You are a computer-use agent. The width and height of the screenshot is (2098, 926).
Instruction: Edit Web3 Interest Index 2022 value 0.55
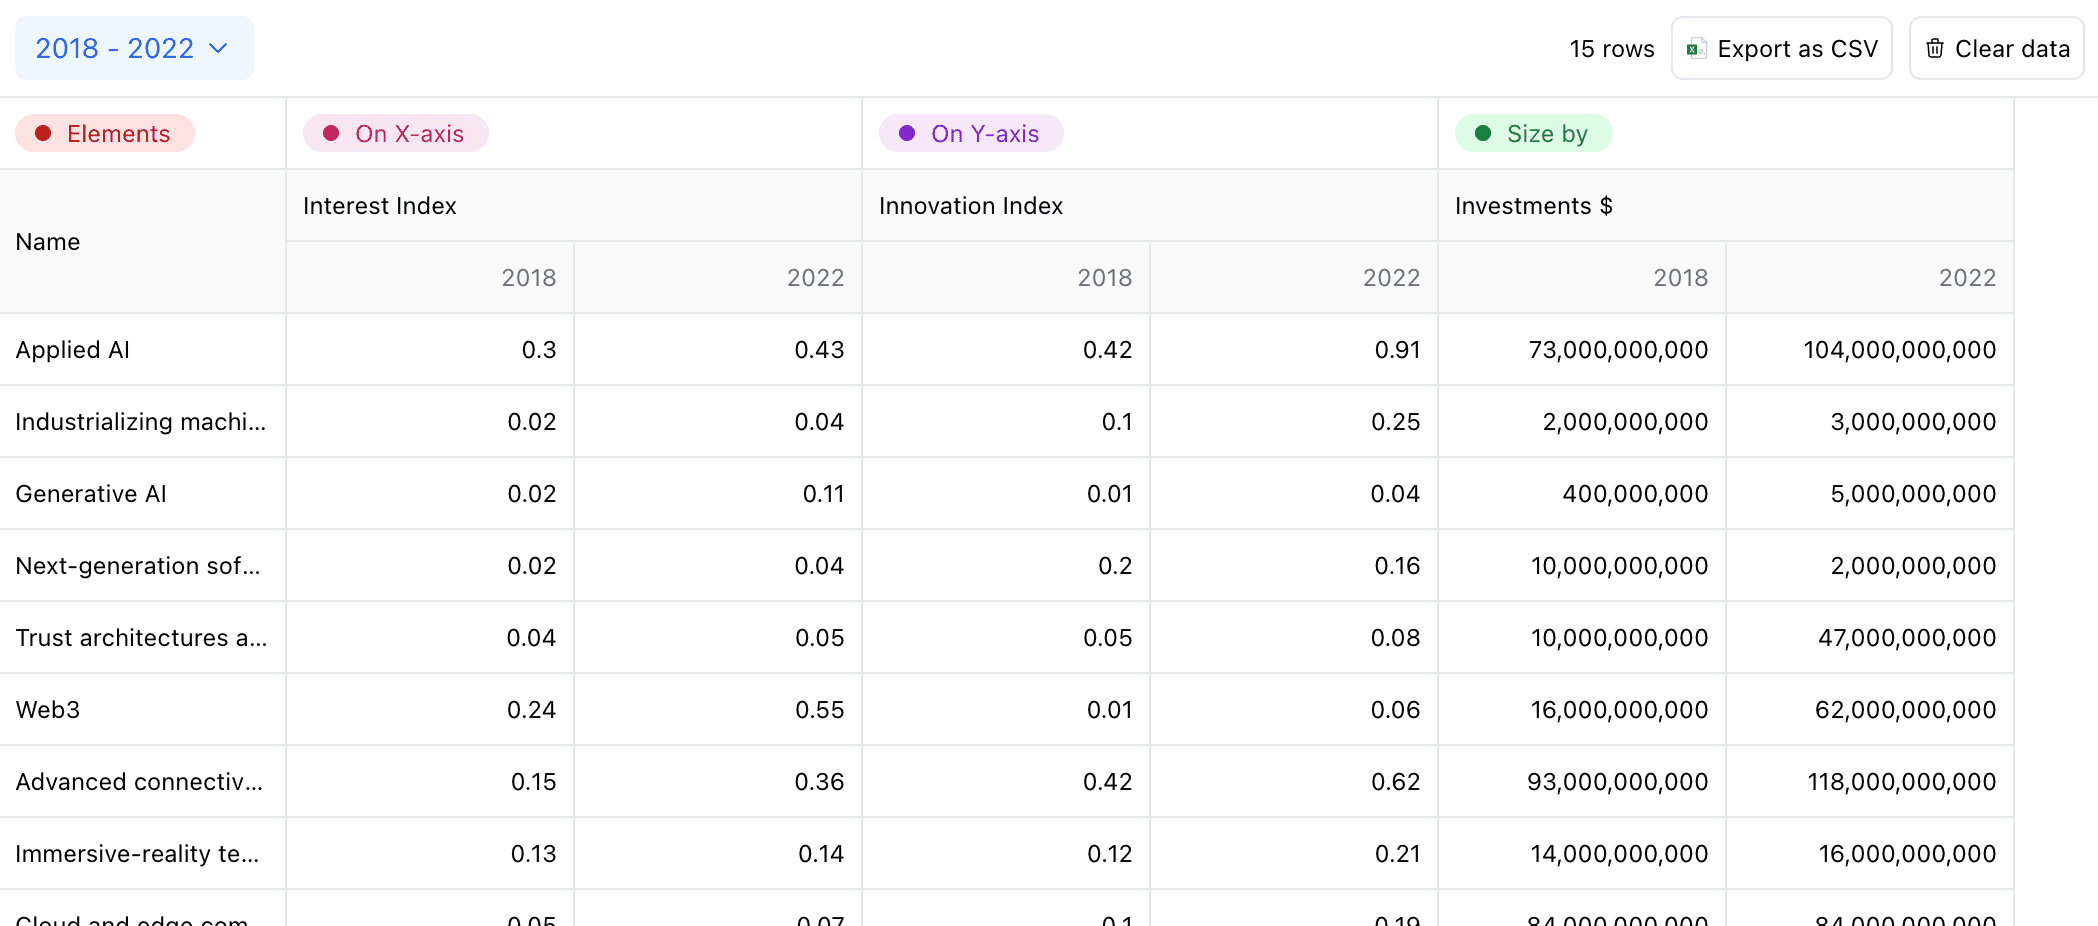tap(819, 710)
